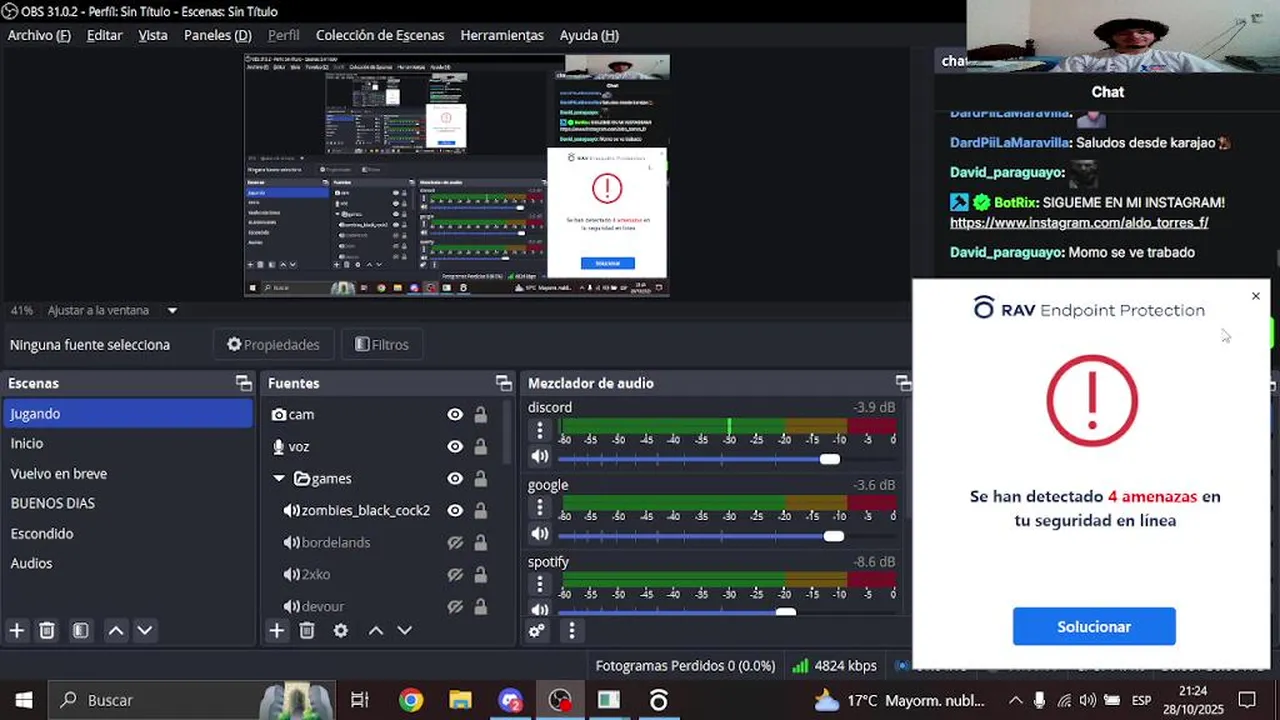Screen dimensions: 1280x720
Task: Undock the Mezclador de audio panel
Action: (x=903, y=383)
